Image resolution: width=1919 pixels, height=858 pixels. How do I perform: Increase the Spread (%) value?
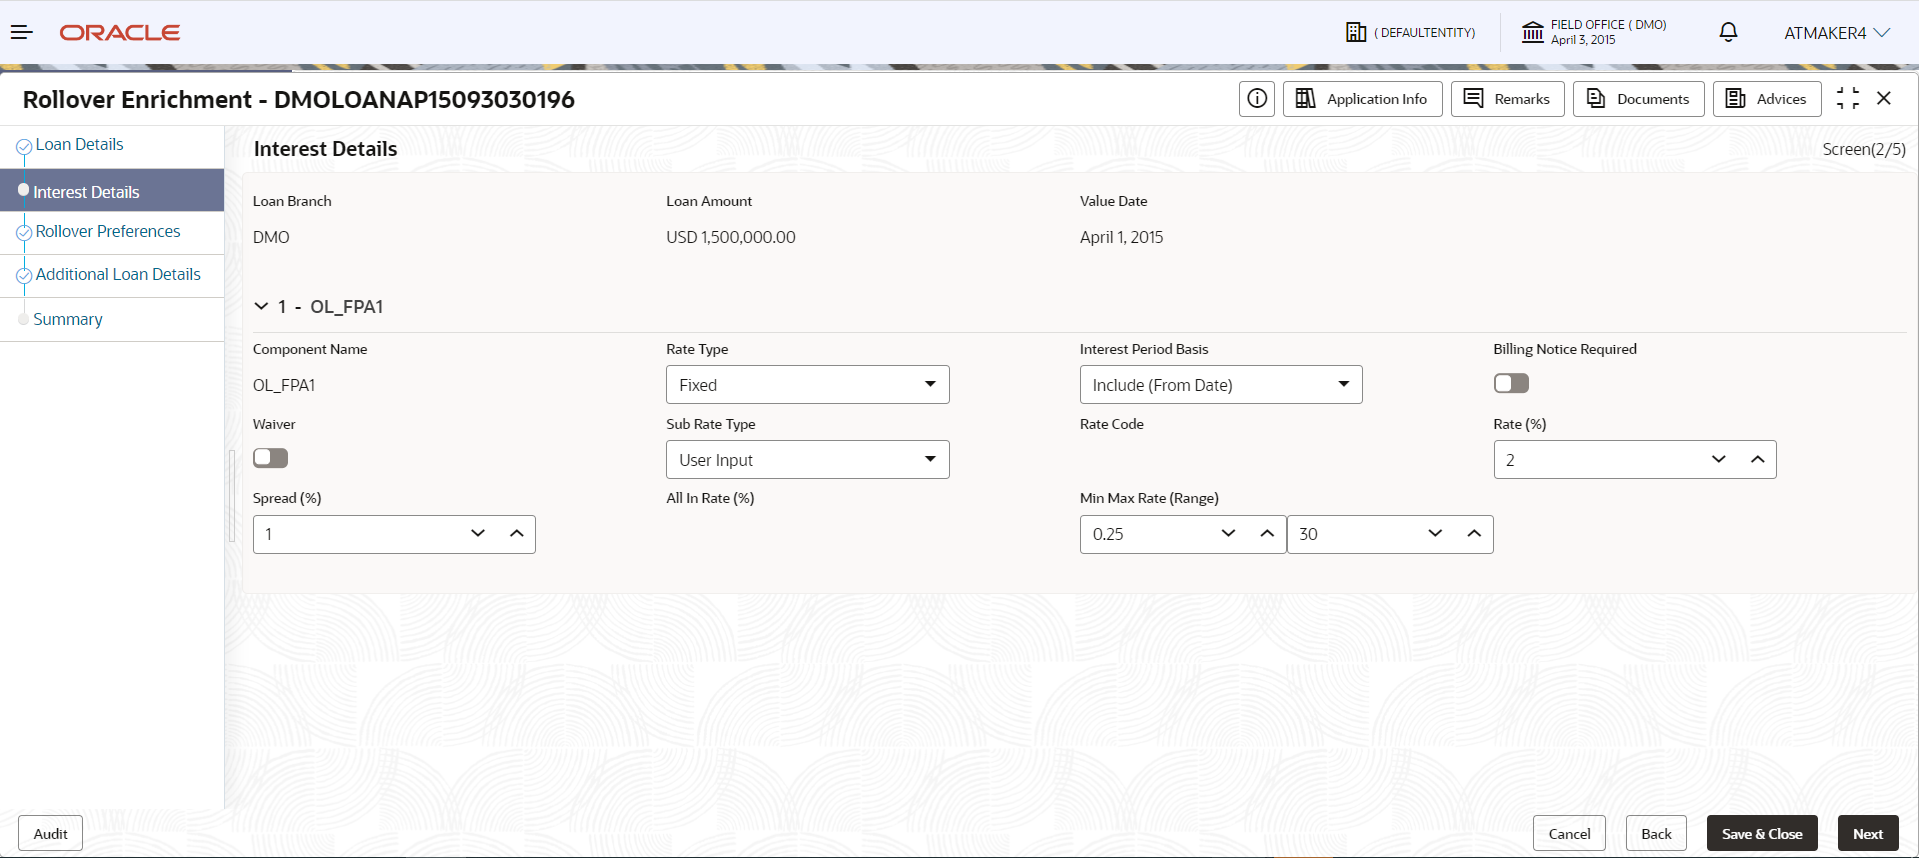pos(516,533)
